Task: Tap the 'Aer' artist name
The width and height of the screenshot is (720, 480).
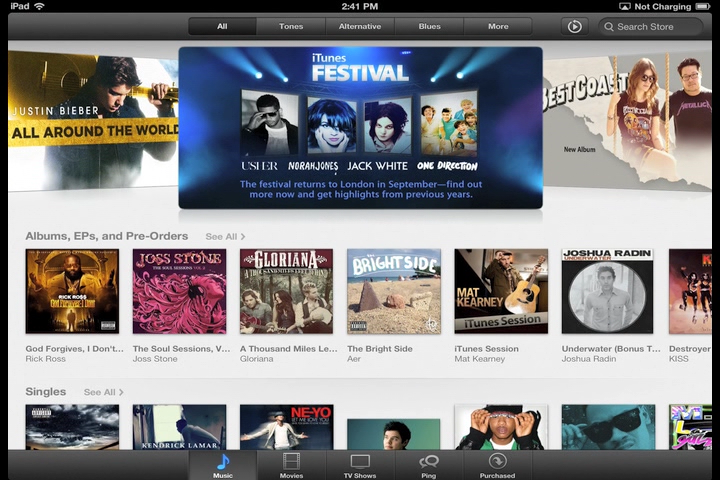Action: 354,359
